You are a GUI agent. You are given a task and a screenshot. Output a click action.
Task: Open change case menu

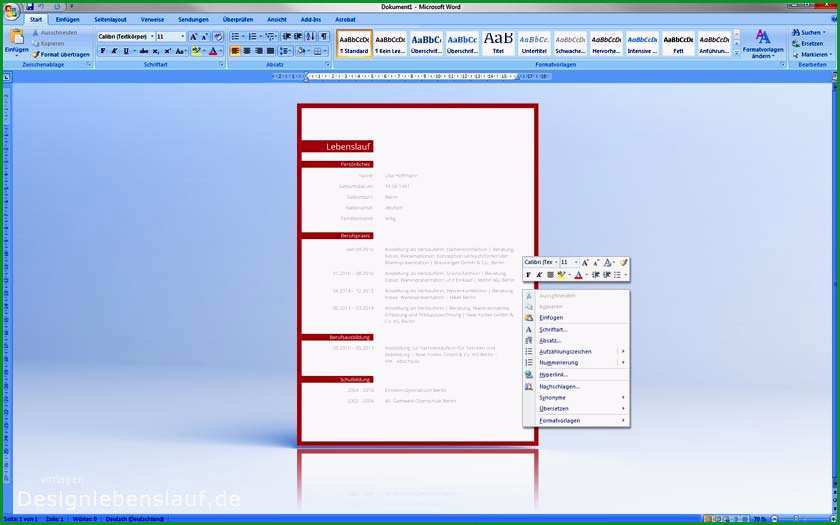pyautogui.click(x=181, y=51)
